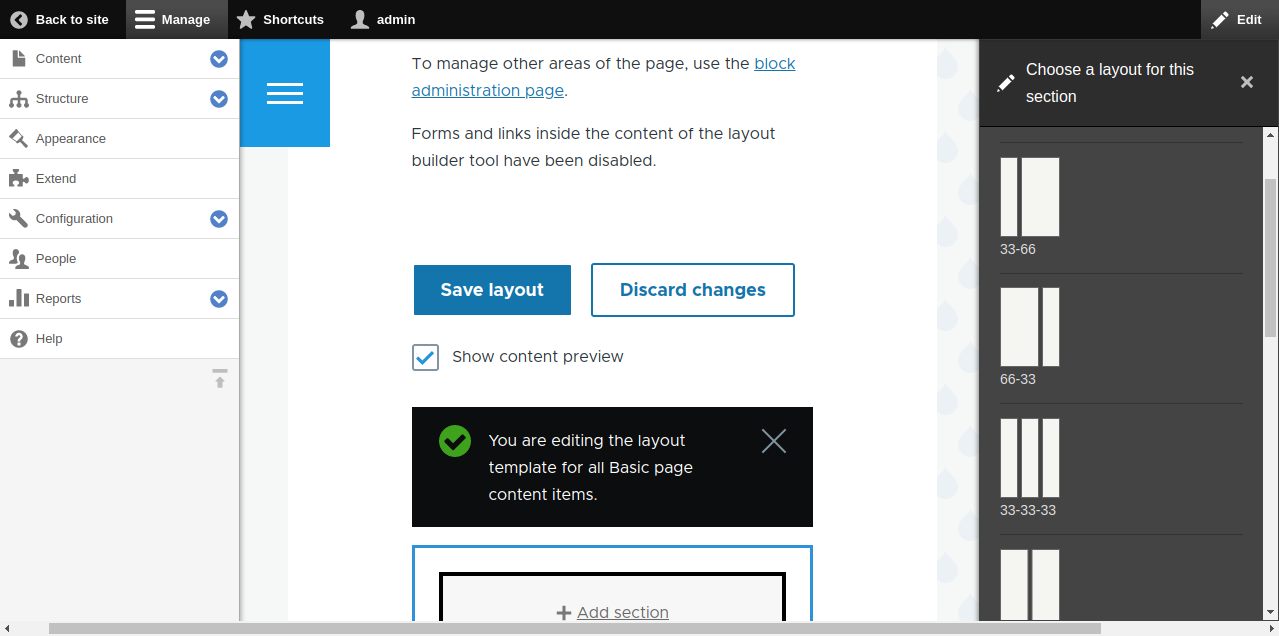Open the Reports menu item

58,299
